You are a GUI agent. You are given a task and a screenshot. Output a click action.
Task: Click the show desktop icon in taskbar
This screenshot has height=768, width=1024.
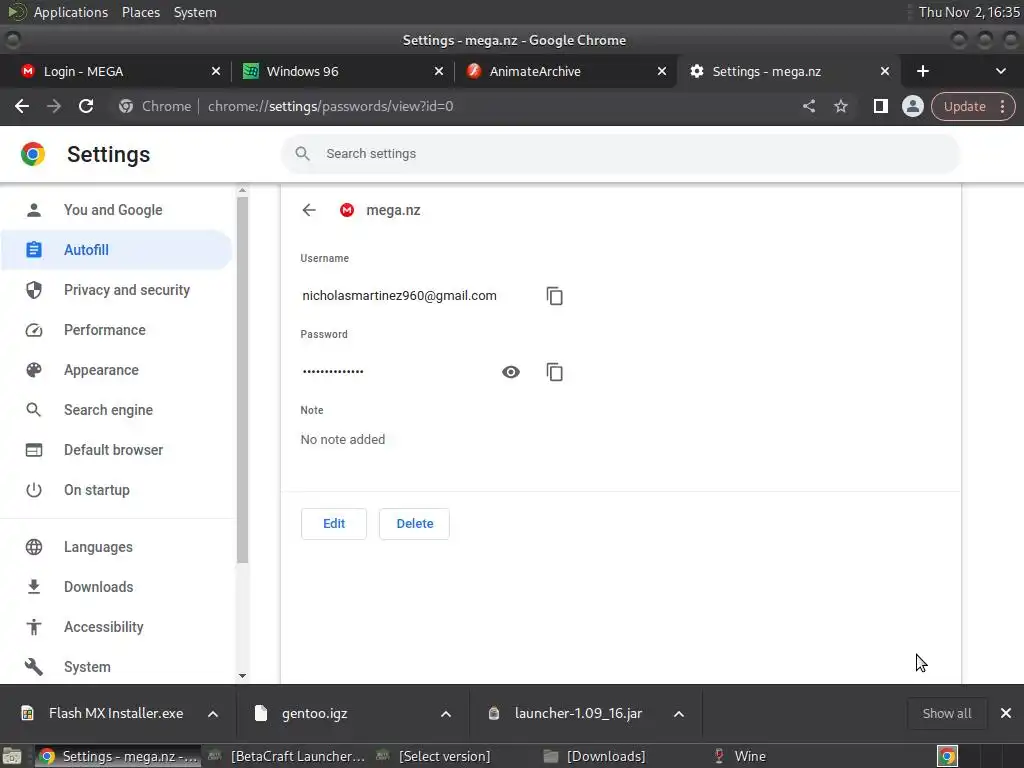point(12,756)
